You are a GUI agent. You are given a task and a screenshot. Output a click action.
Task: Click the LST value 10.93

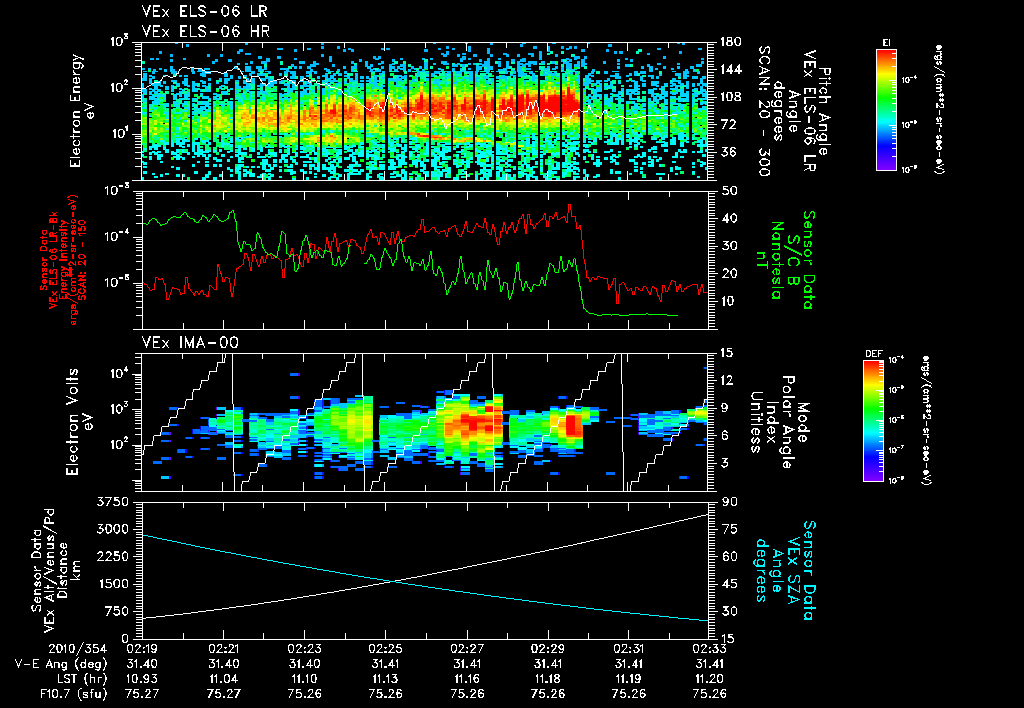(x=142, y=679)
